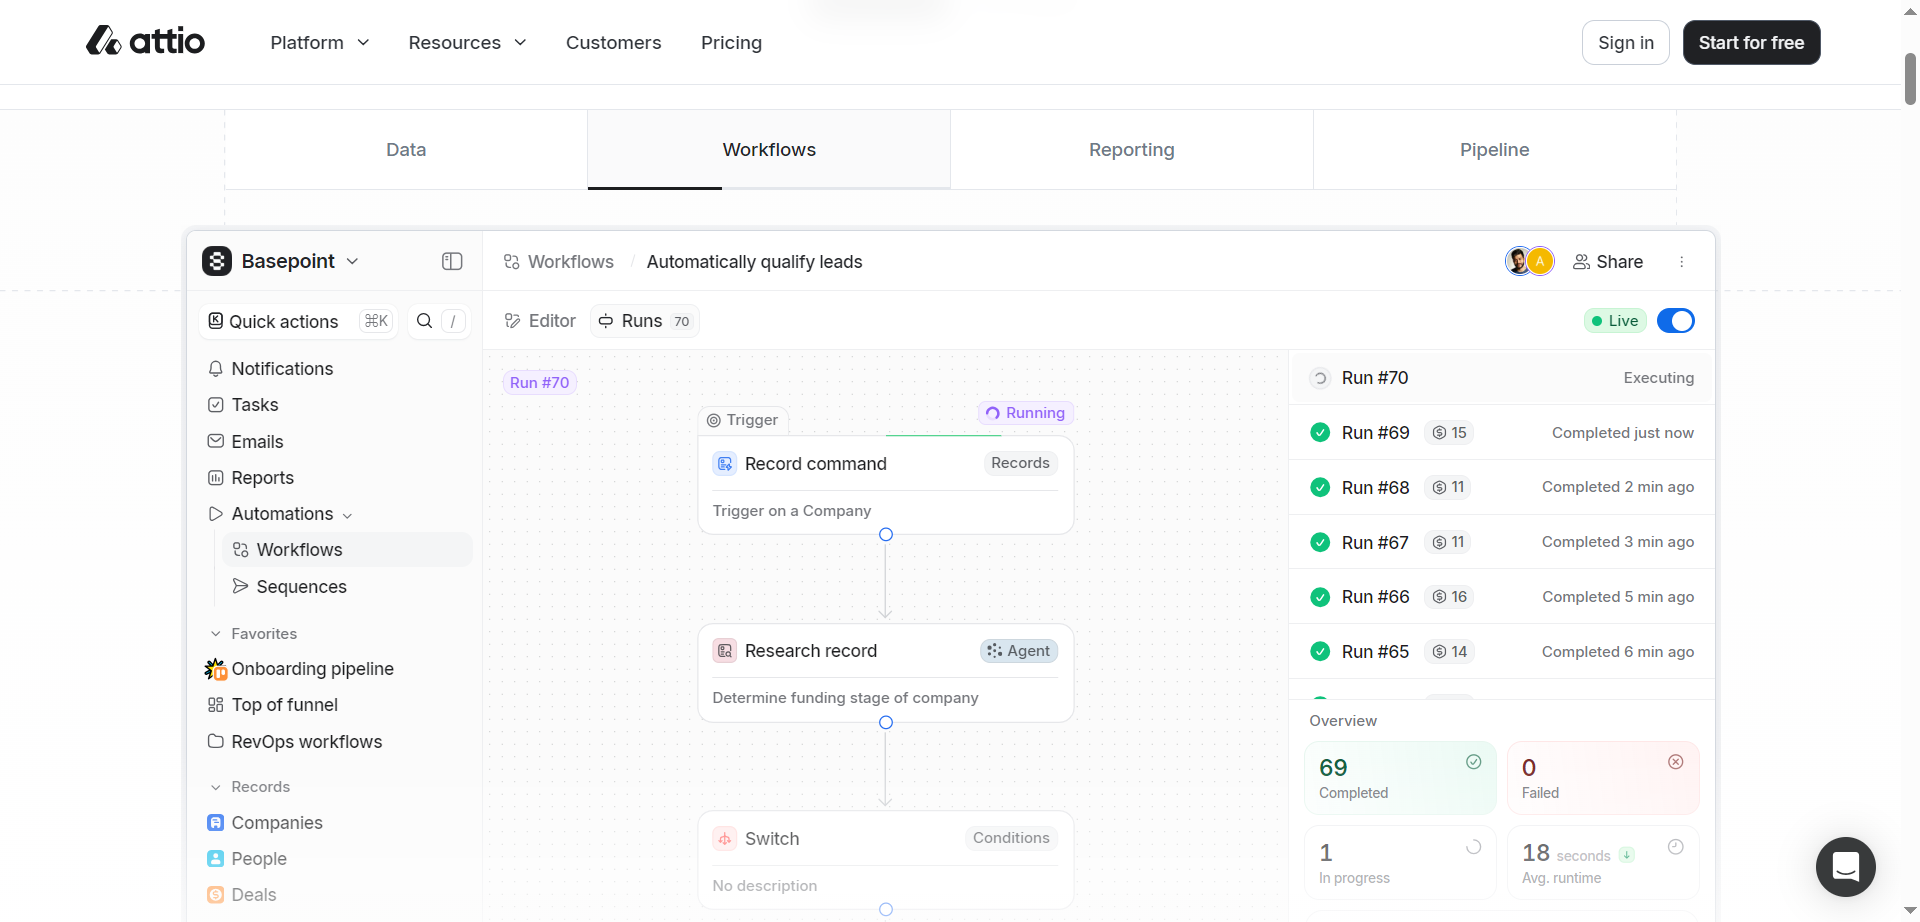The image size is (1920, 922).
Task: Select Sequences under Automations
Action: coord(300,586)
